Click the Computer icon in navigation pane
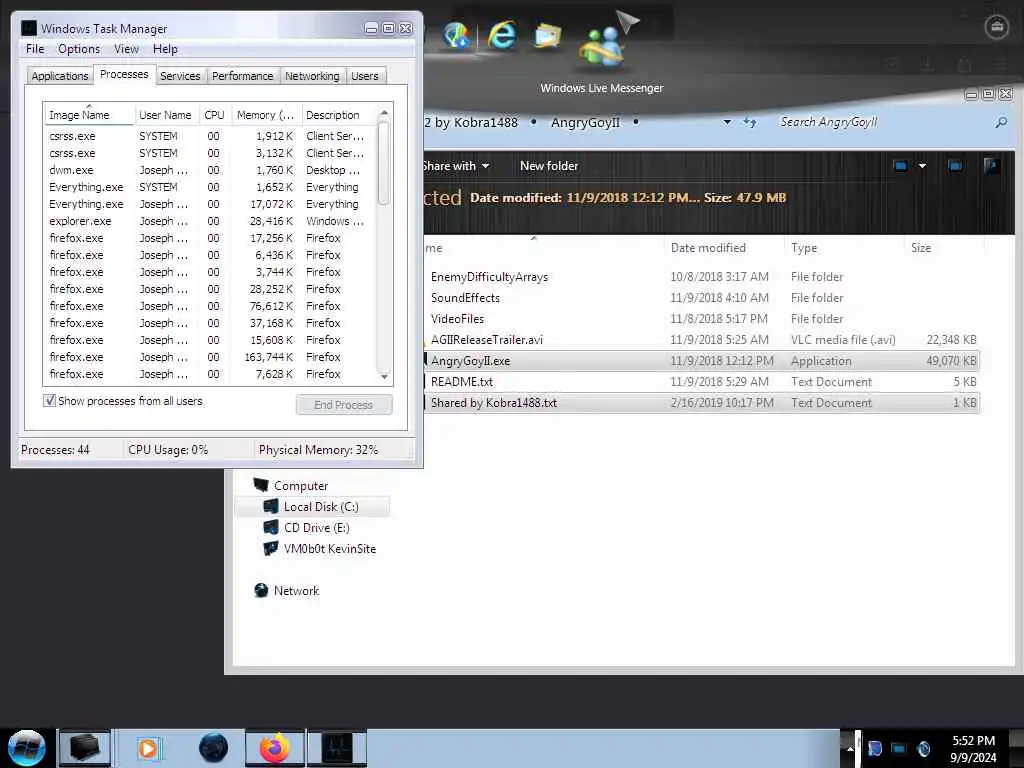1024x768 pixels. 261,485
